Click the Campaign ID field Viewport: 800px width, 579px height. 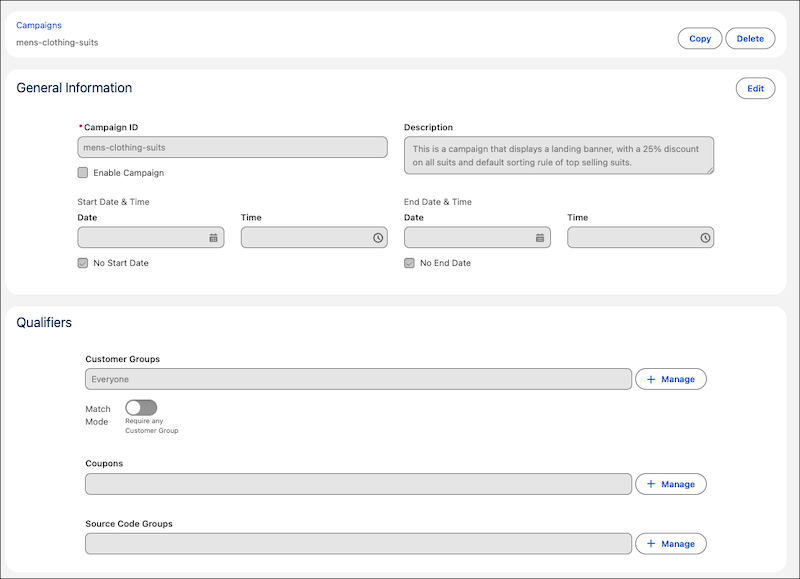pos(232,147)
